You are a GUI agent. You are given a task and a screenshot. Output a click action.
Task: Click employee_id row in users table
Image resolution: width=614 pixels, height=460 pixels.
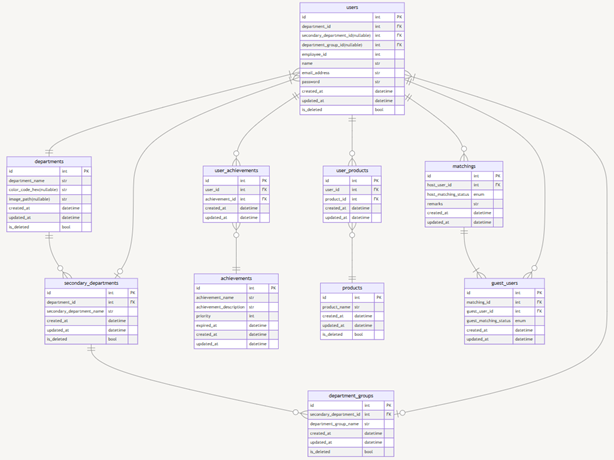352,54
